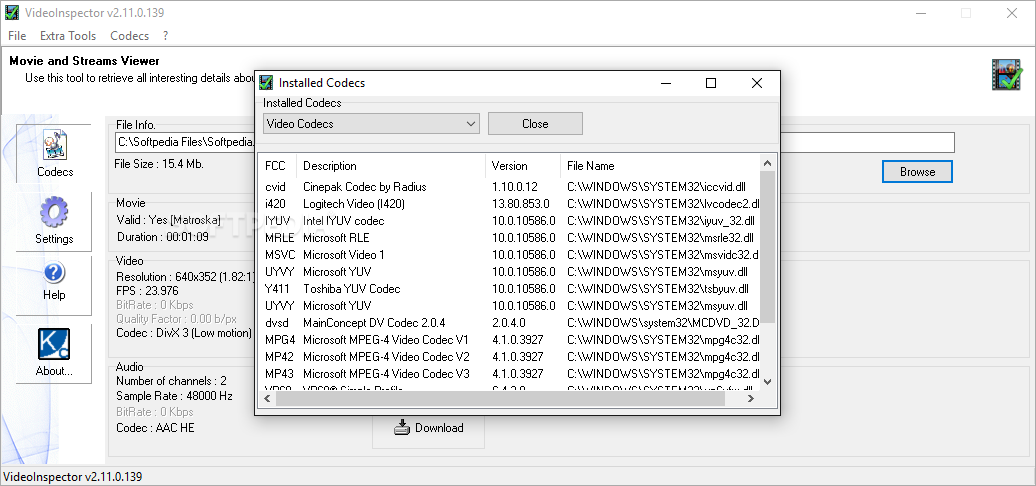Click the MRLE FCC cell
The height and width of the screenshot is (486, 1036).
click(x=279, y=238)
